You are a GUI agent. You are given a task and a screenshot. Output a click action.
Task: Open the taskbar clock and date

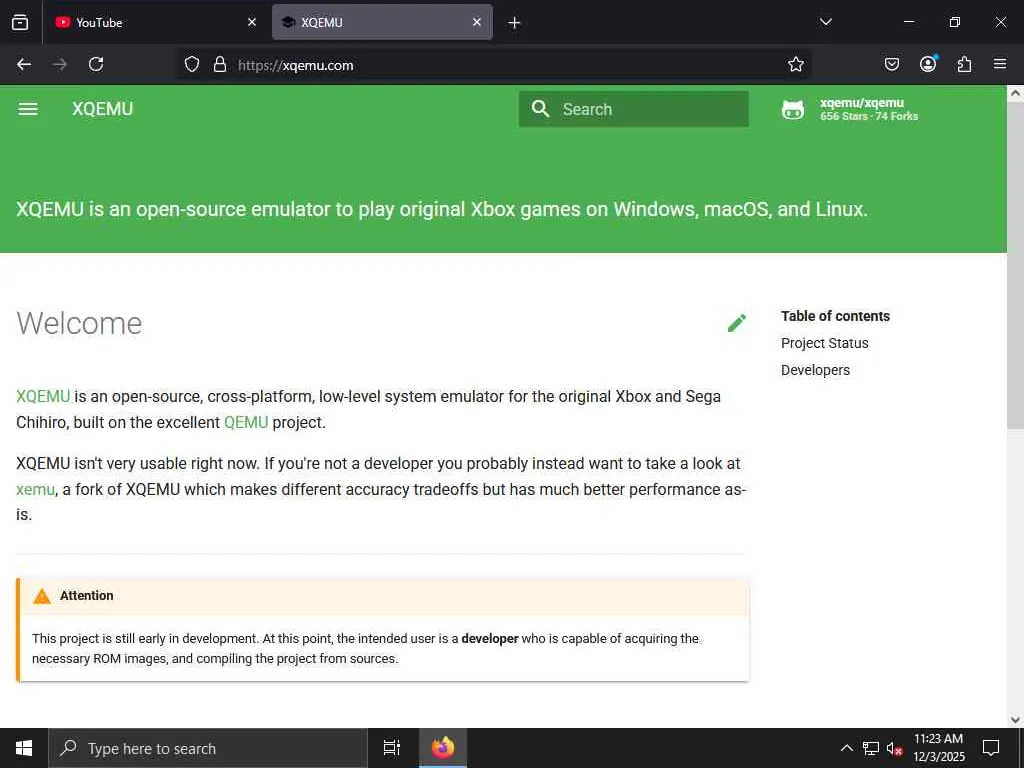938,748
